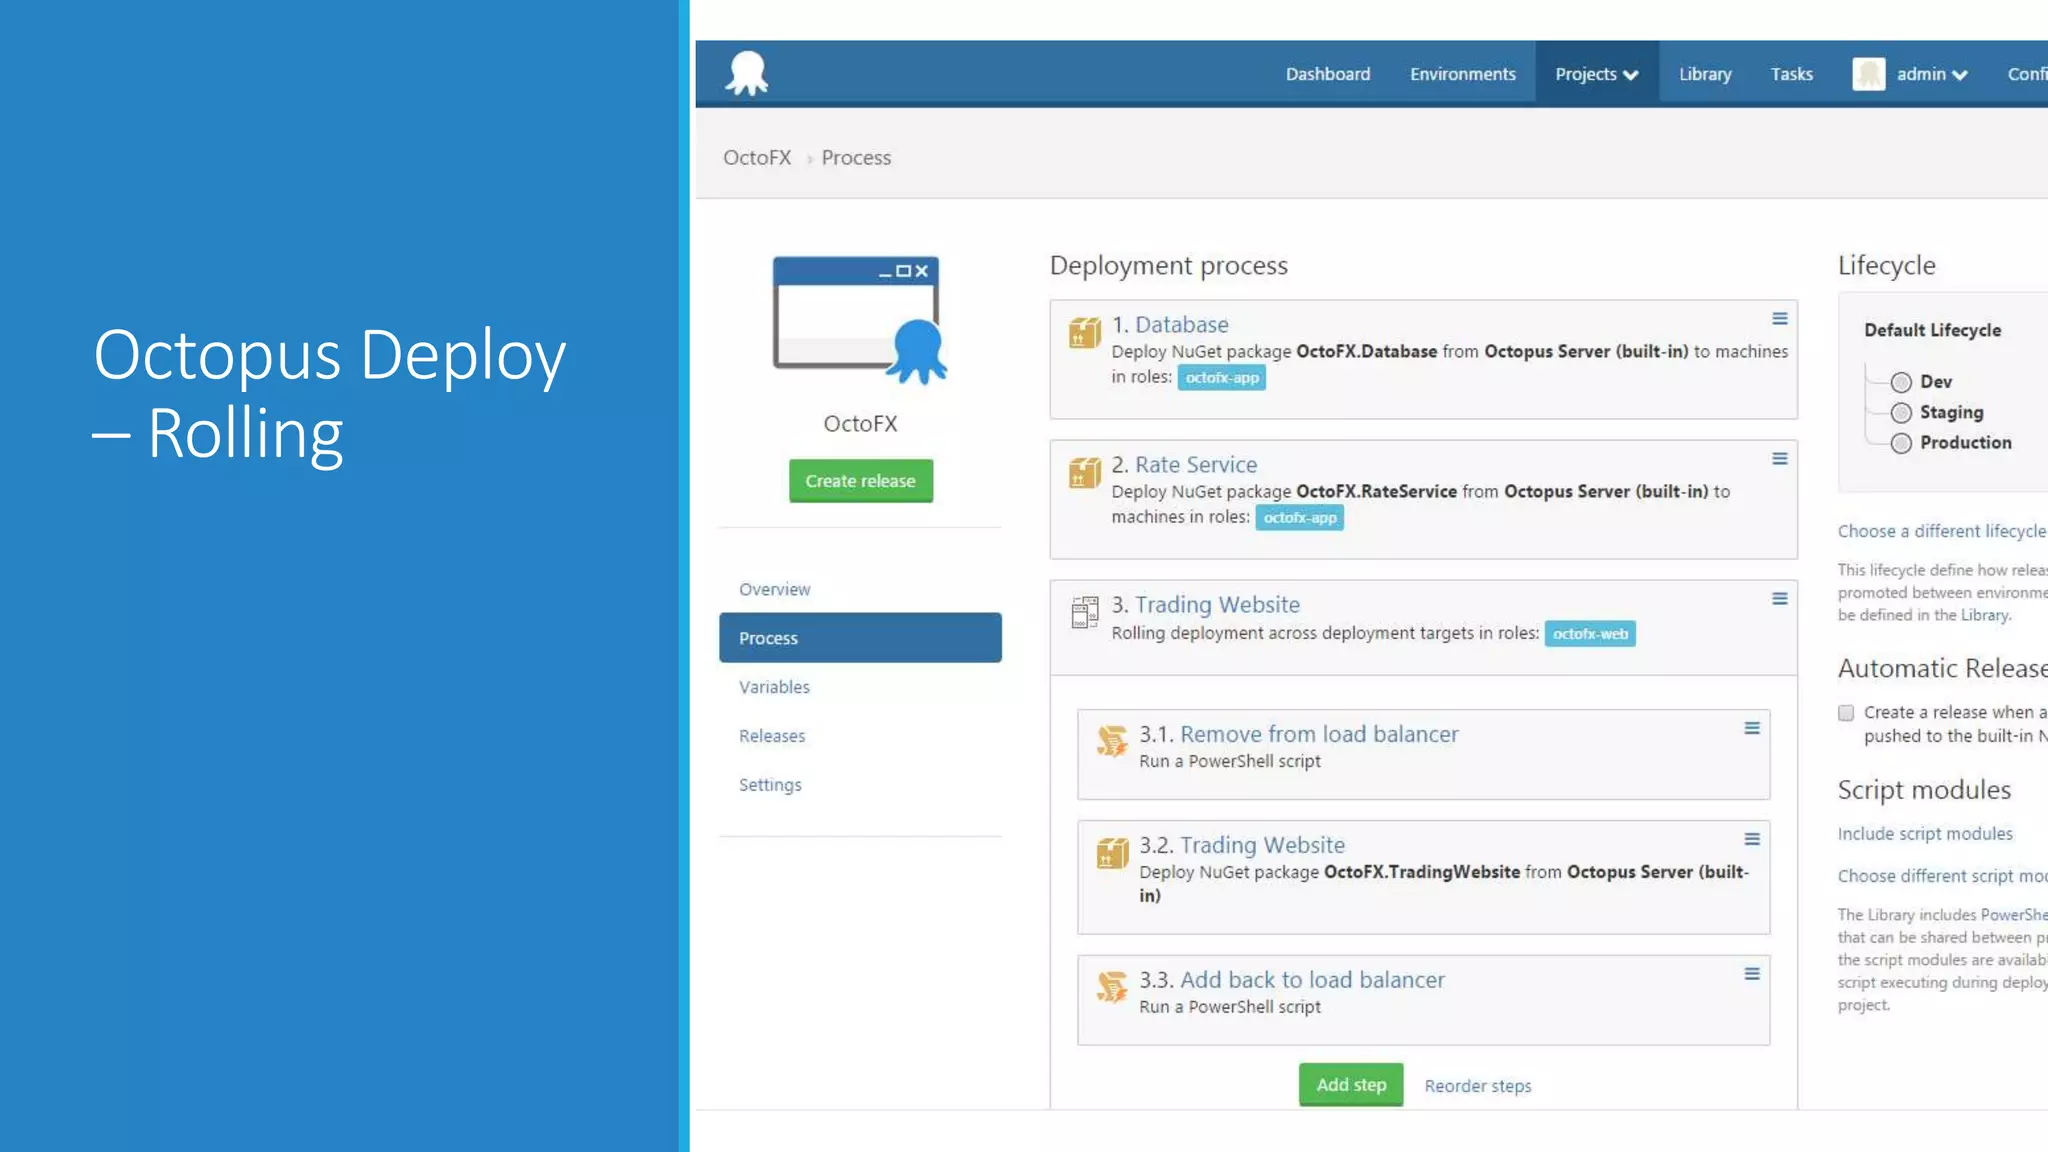Select the Production lifecycle phase circle

(1901, 443)
